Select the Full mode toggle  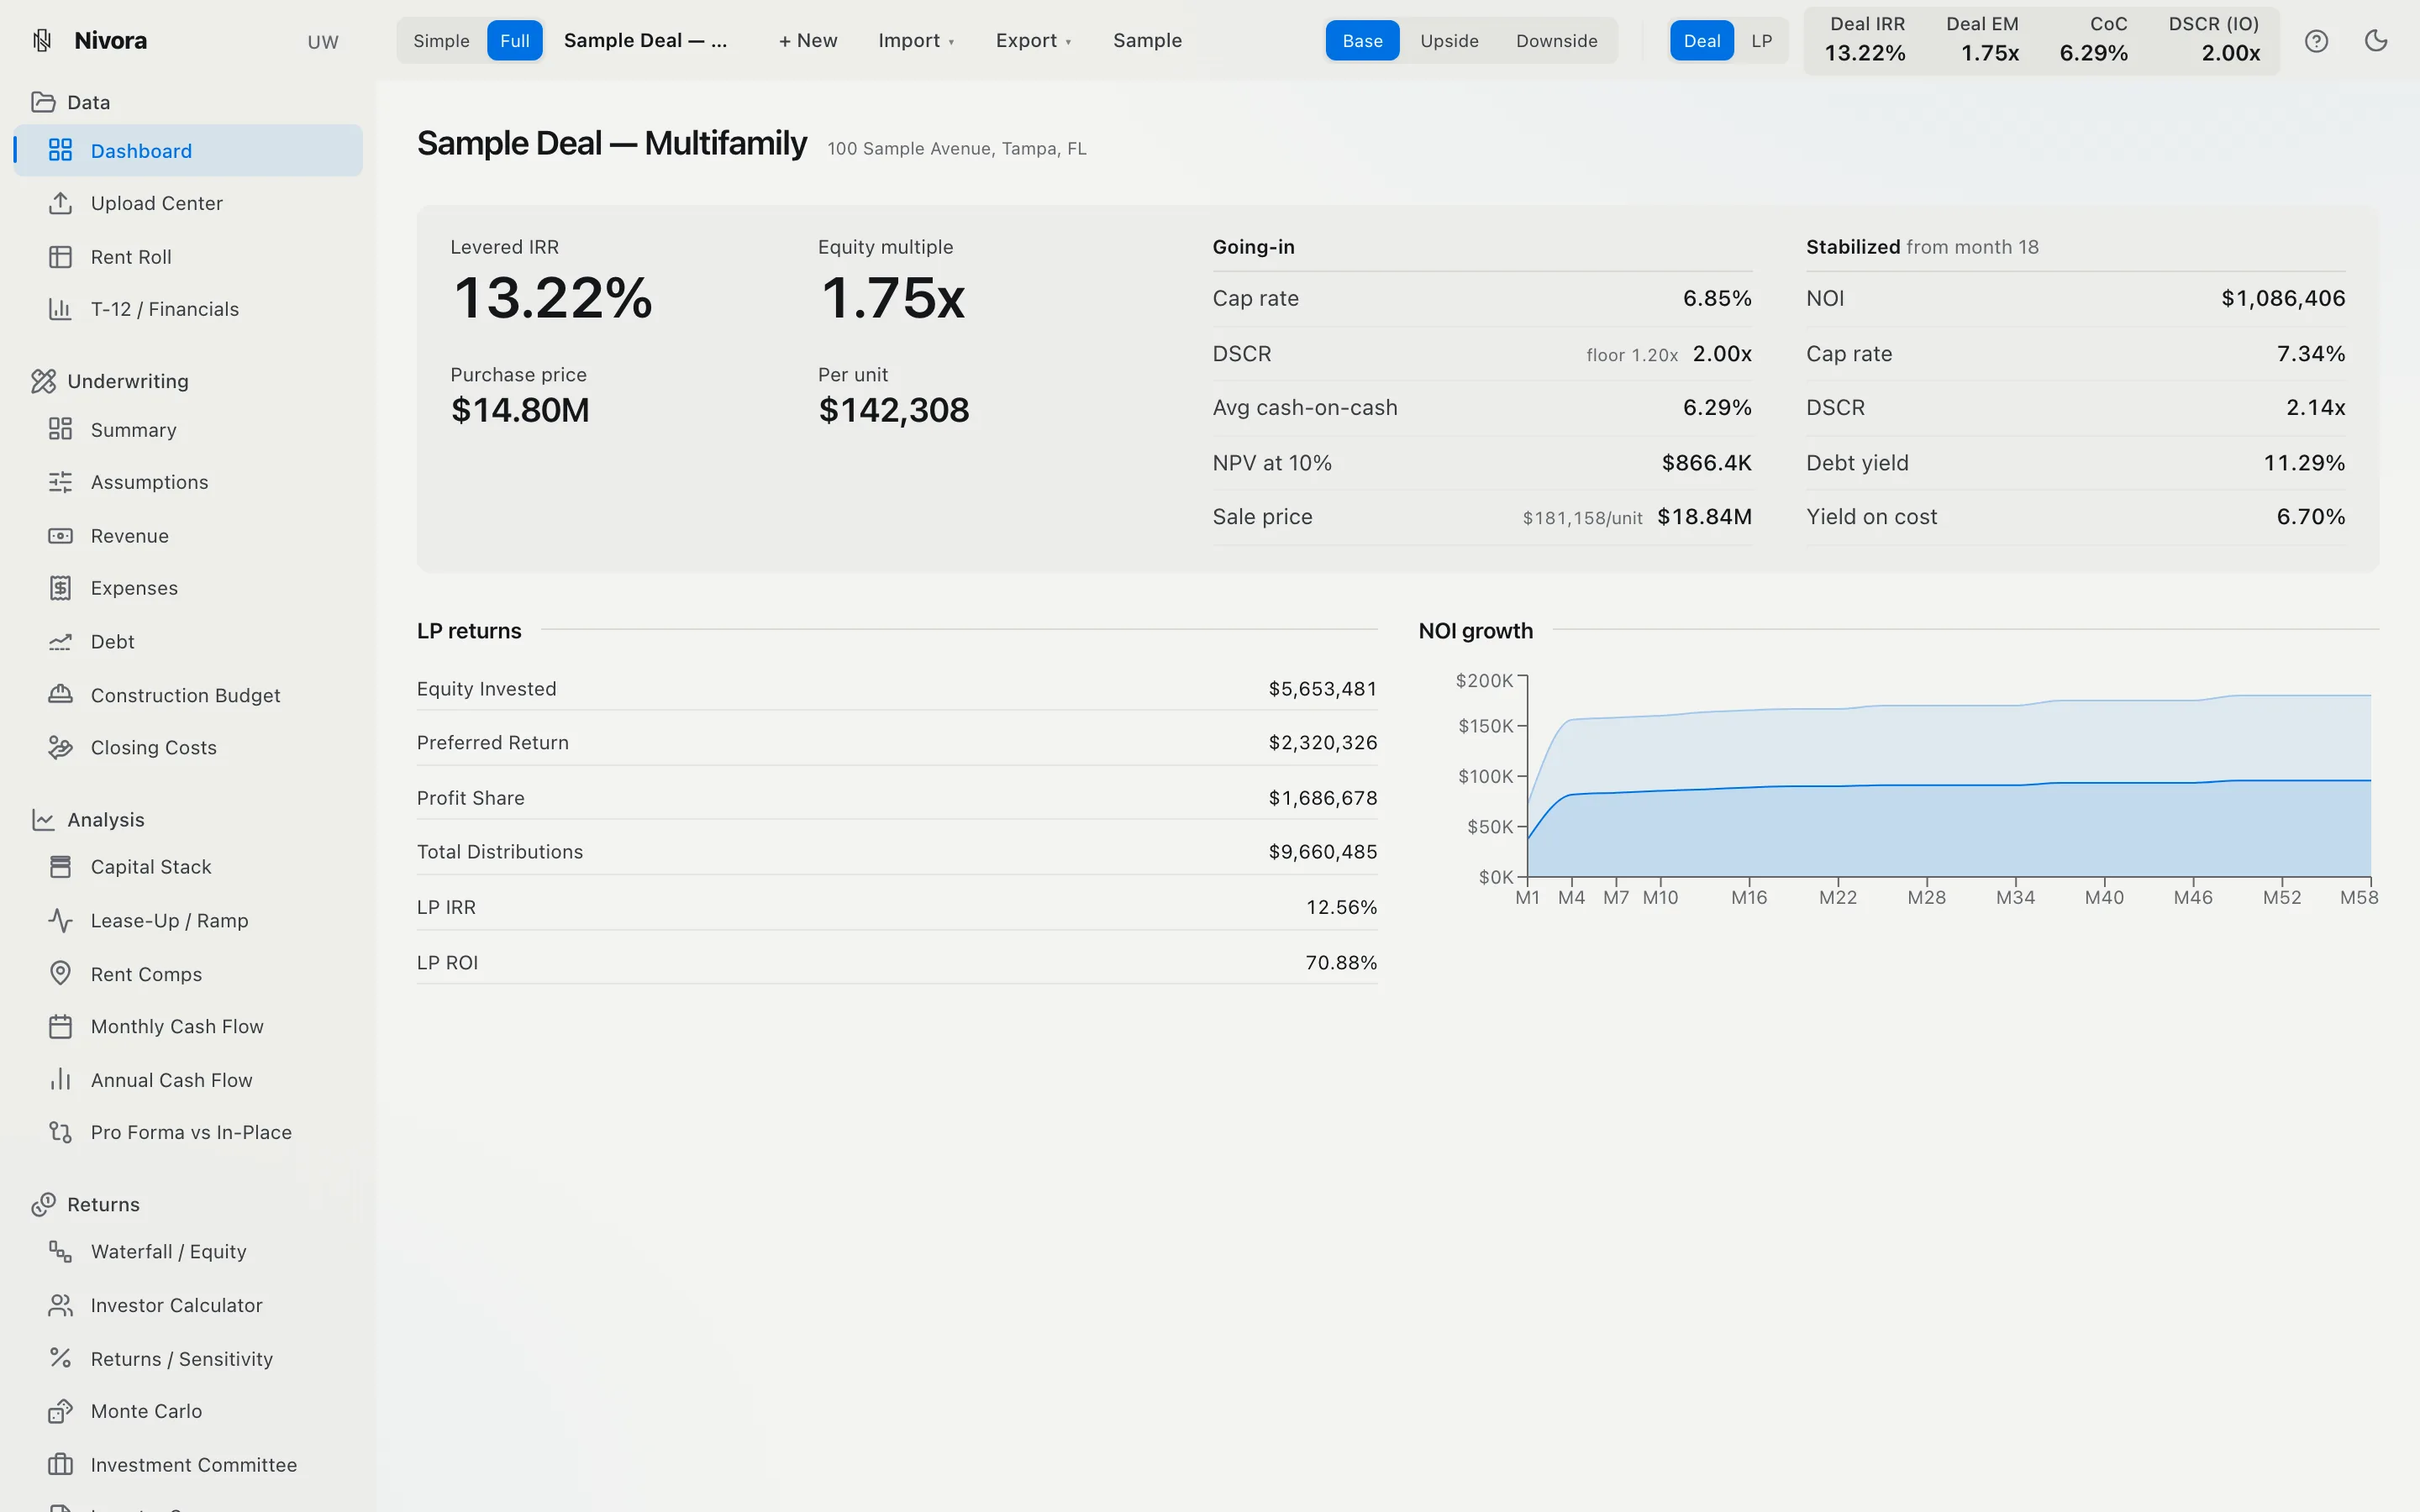point(515,41)
